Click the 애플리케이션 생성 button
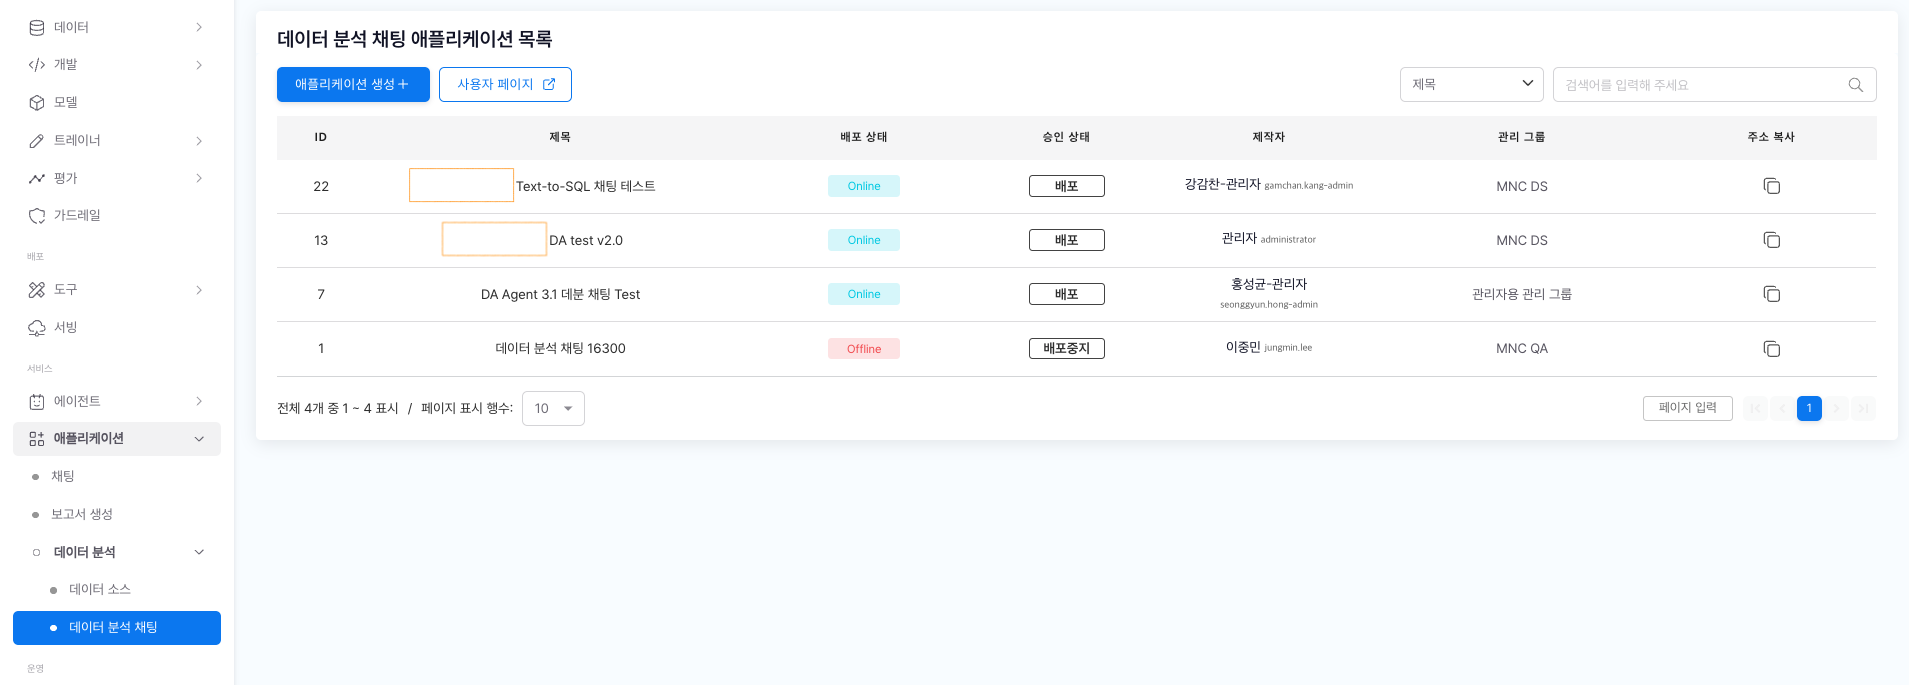 [x=353, y=85]
